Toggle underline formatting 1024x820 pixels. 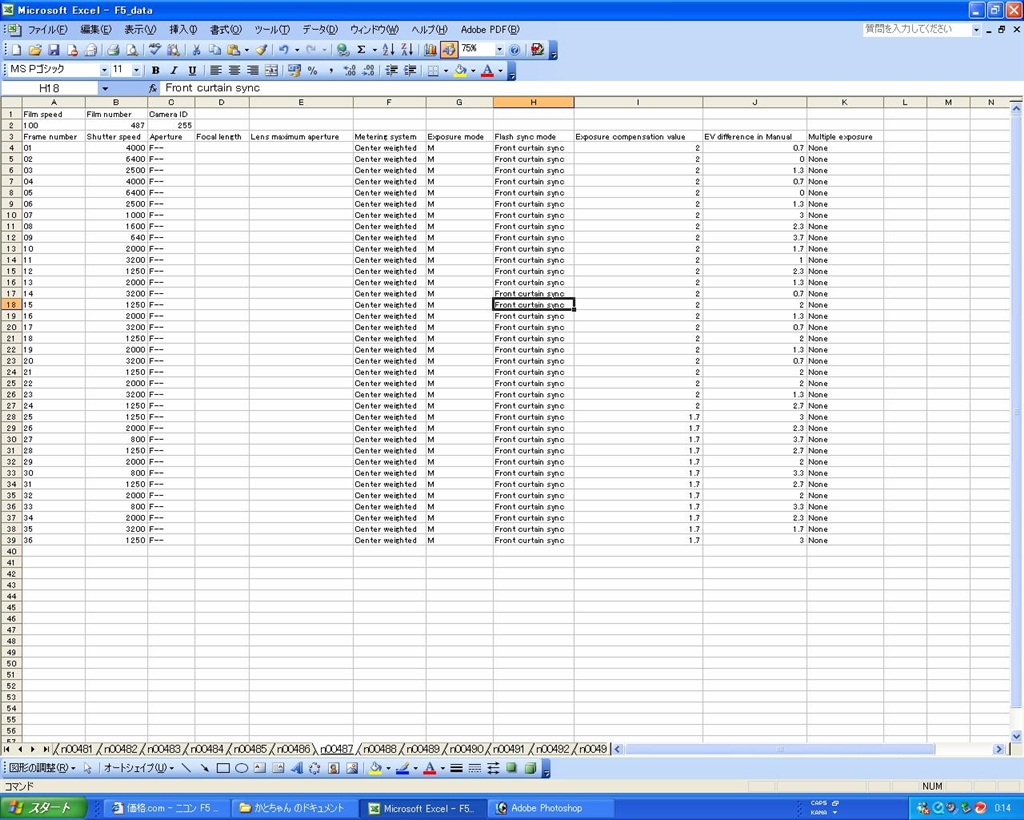coord(192,71)
